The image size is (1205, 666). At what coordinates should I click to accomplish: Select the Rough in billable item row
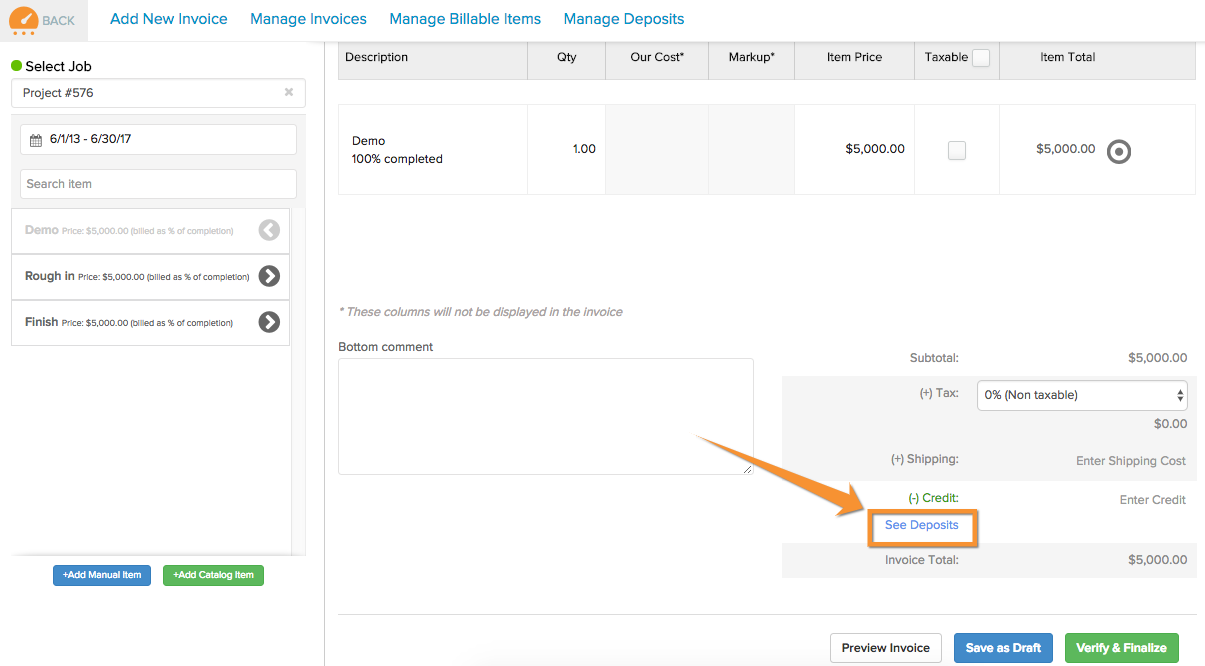(150, 276)
